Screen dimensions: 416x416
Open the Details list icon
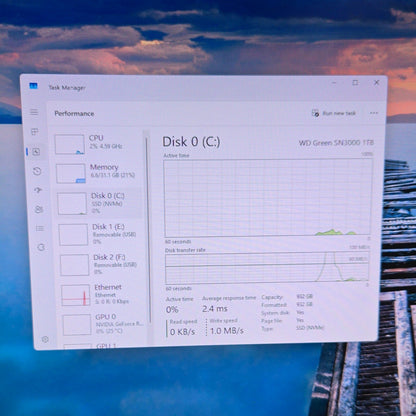pos(40,228)
